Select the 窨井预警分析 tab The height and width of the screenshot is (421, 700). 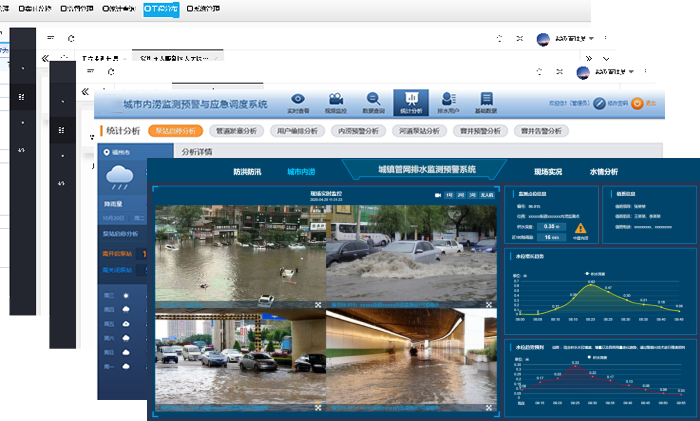tap(480, 131)
